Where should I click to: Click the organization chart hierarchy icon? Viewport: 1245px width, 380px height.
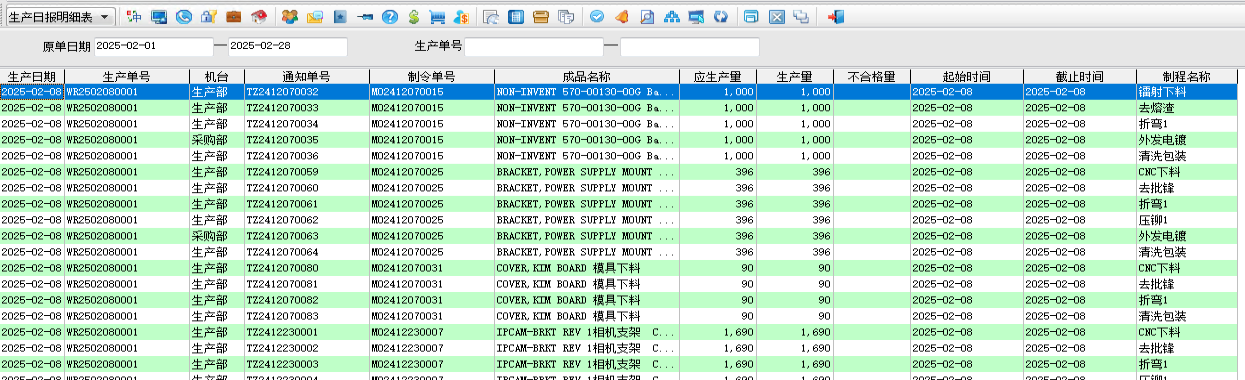coord(672,17)
